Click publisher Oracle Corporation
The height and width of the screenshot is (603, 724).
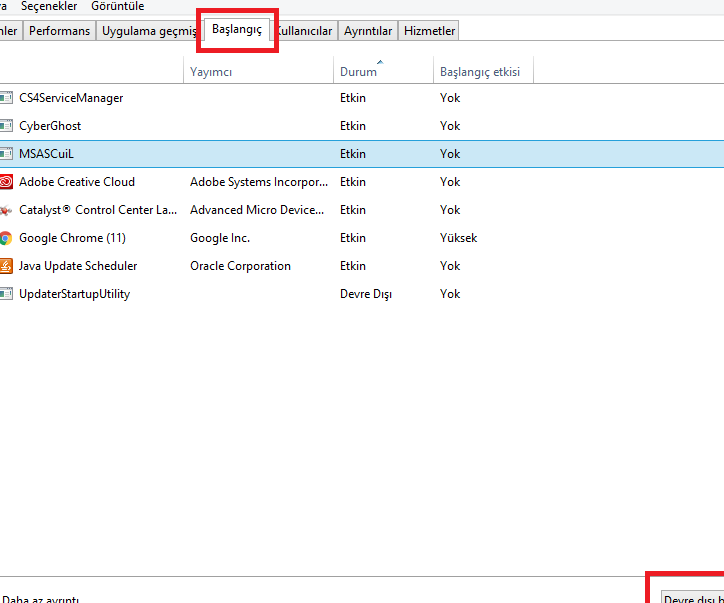(241, 266)
